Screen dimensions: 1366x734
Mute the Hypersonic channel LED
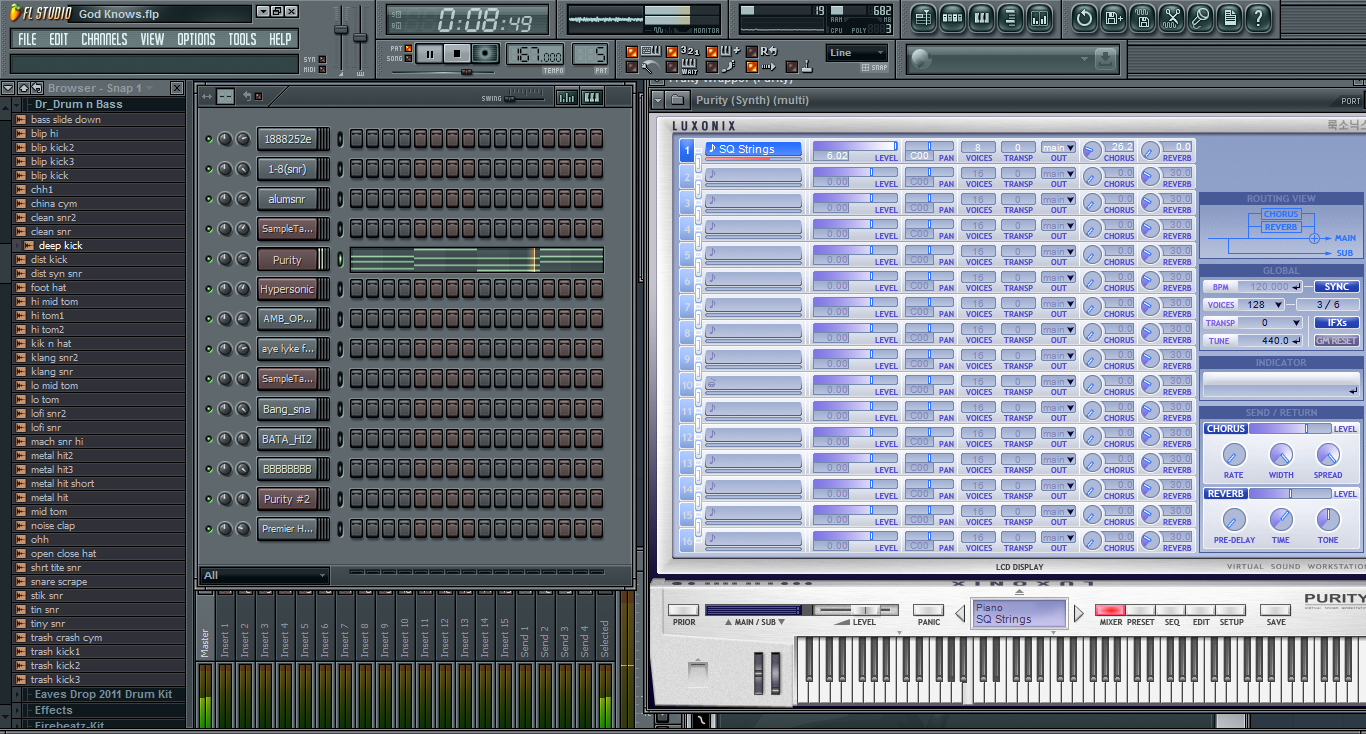coord(209,289)
